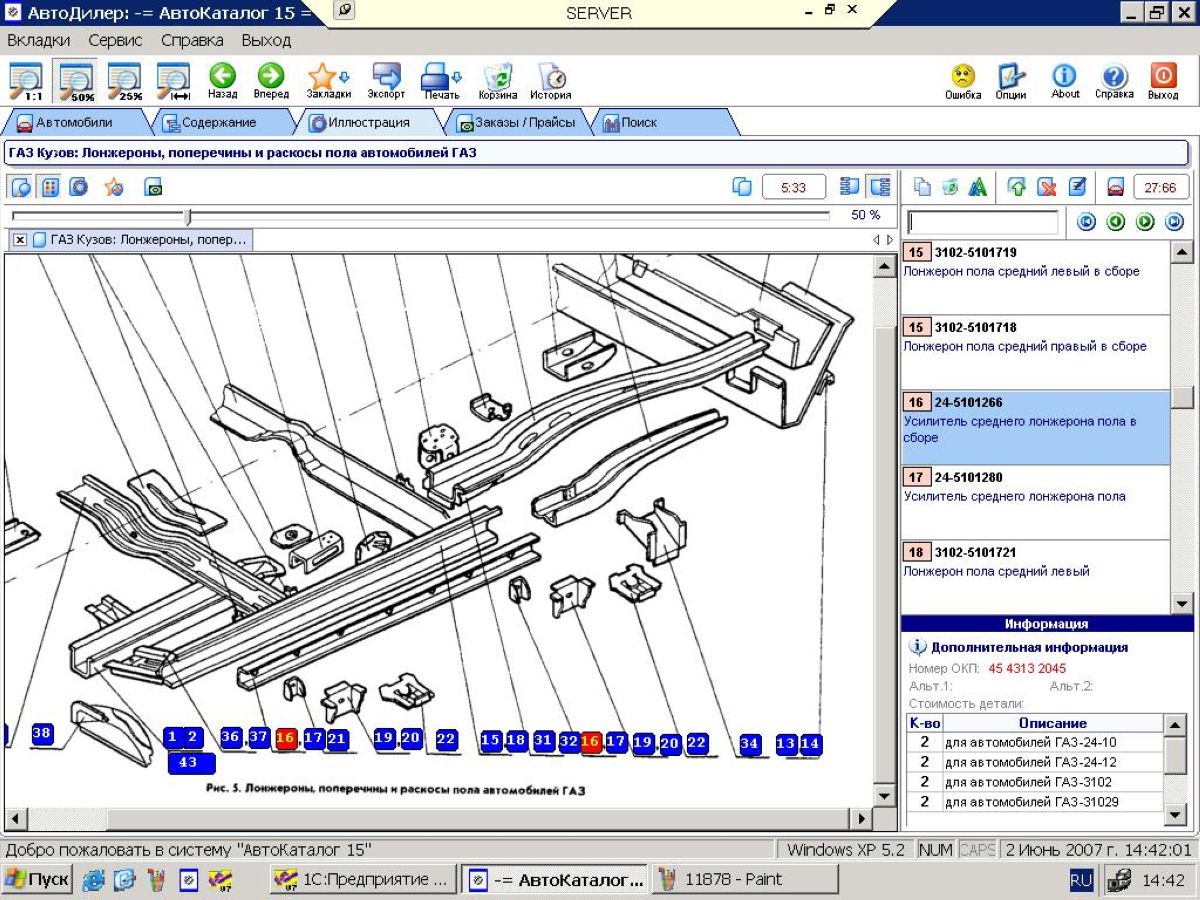
Task: Click the Экспорт export icon
Action: (386, 81)
